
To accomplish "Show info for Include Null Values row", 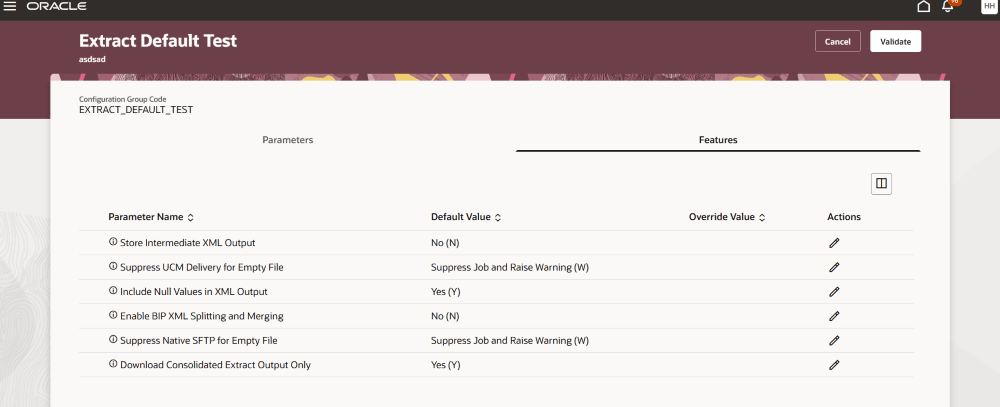I will (x=114, y=290).
